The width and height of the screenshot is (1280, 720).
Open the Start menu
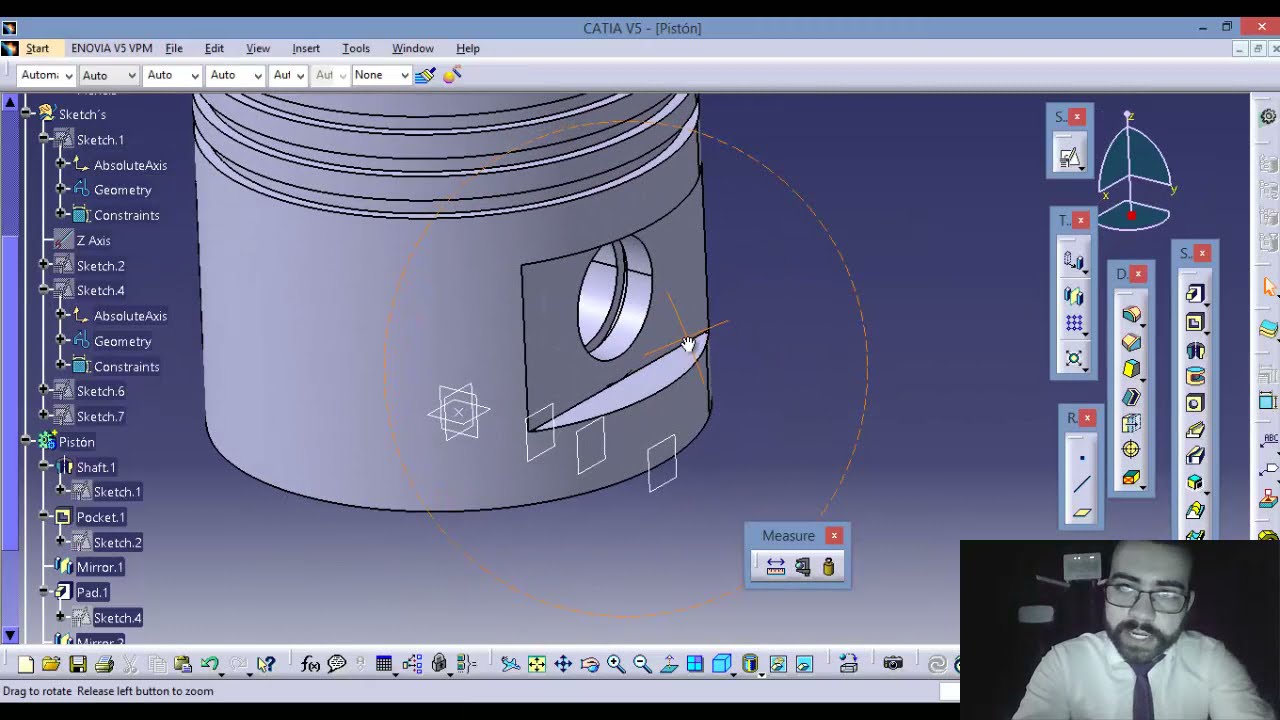click(37, 48)
